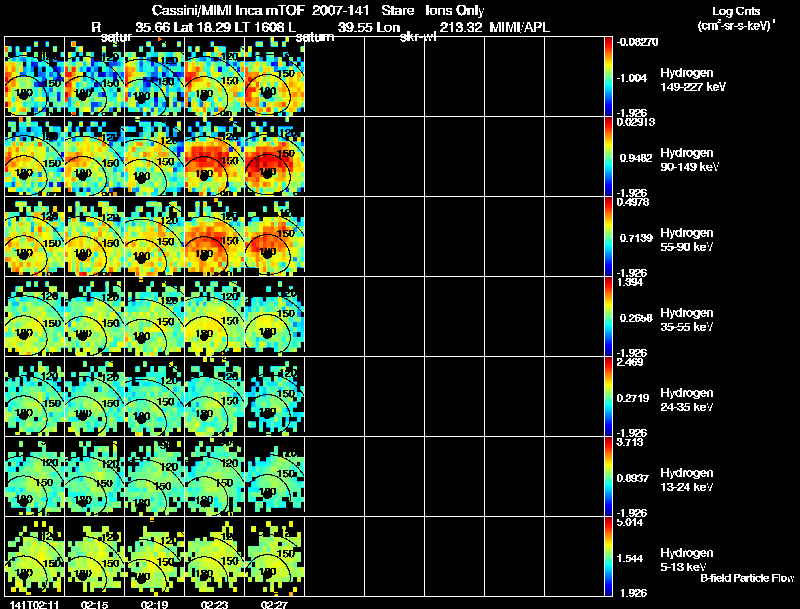
Task: Click the '-1.004' color scale midpoint
Action: coord(631,78)
